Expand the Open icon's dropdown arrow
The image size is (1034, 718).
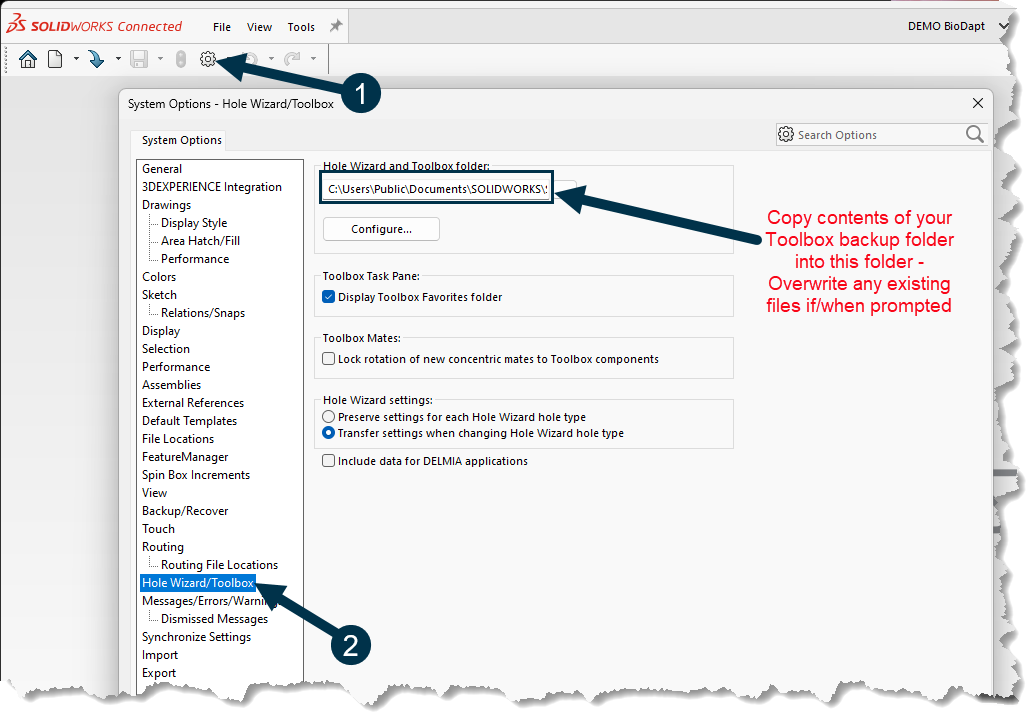tap(118, 59)
